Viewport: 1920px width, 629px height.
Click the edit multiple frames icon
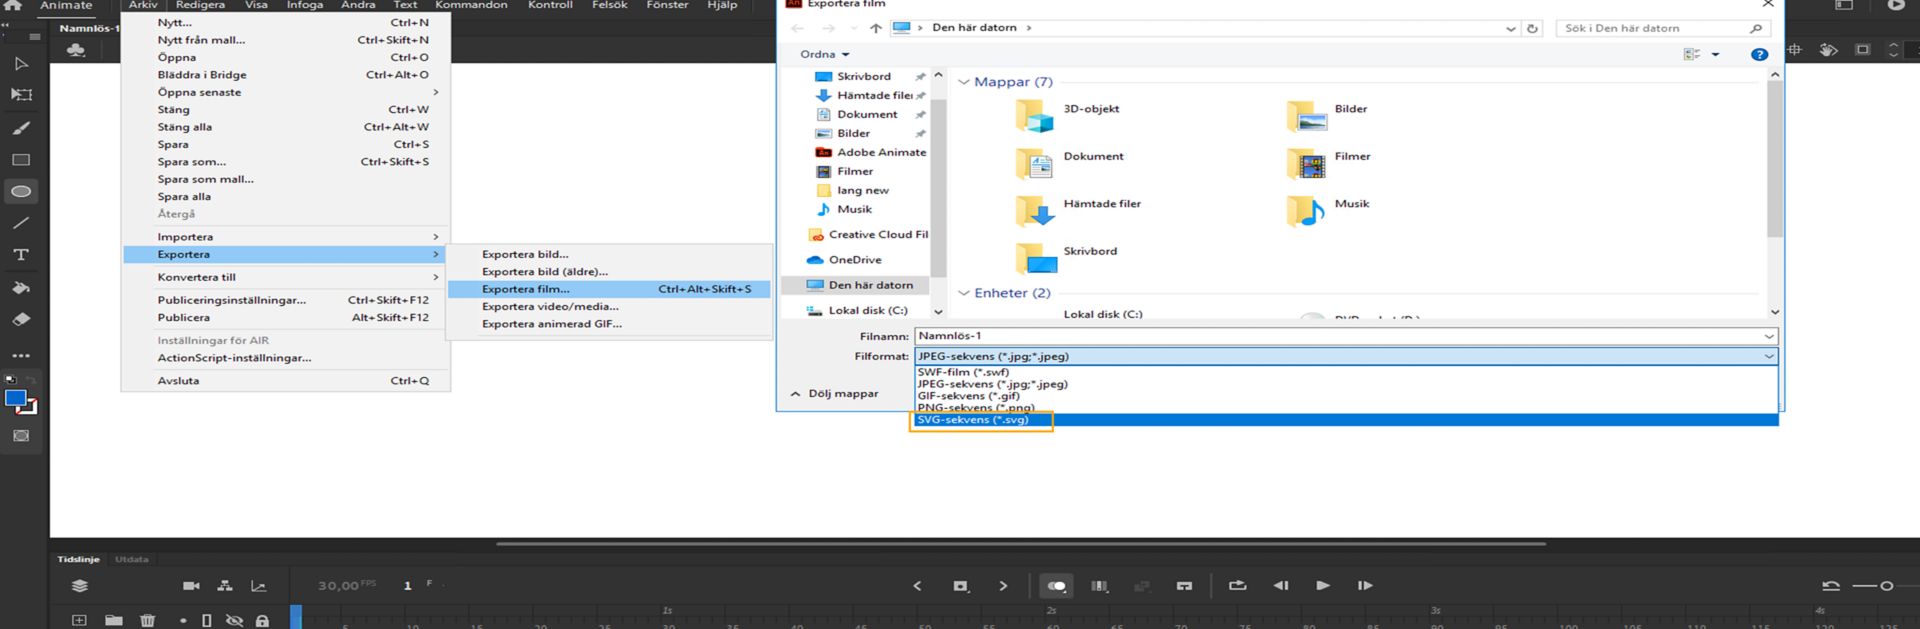tap(1100, 586)
